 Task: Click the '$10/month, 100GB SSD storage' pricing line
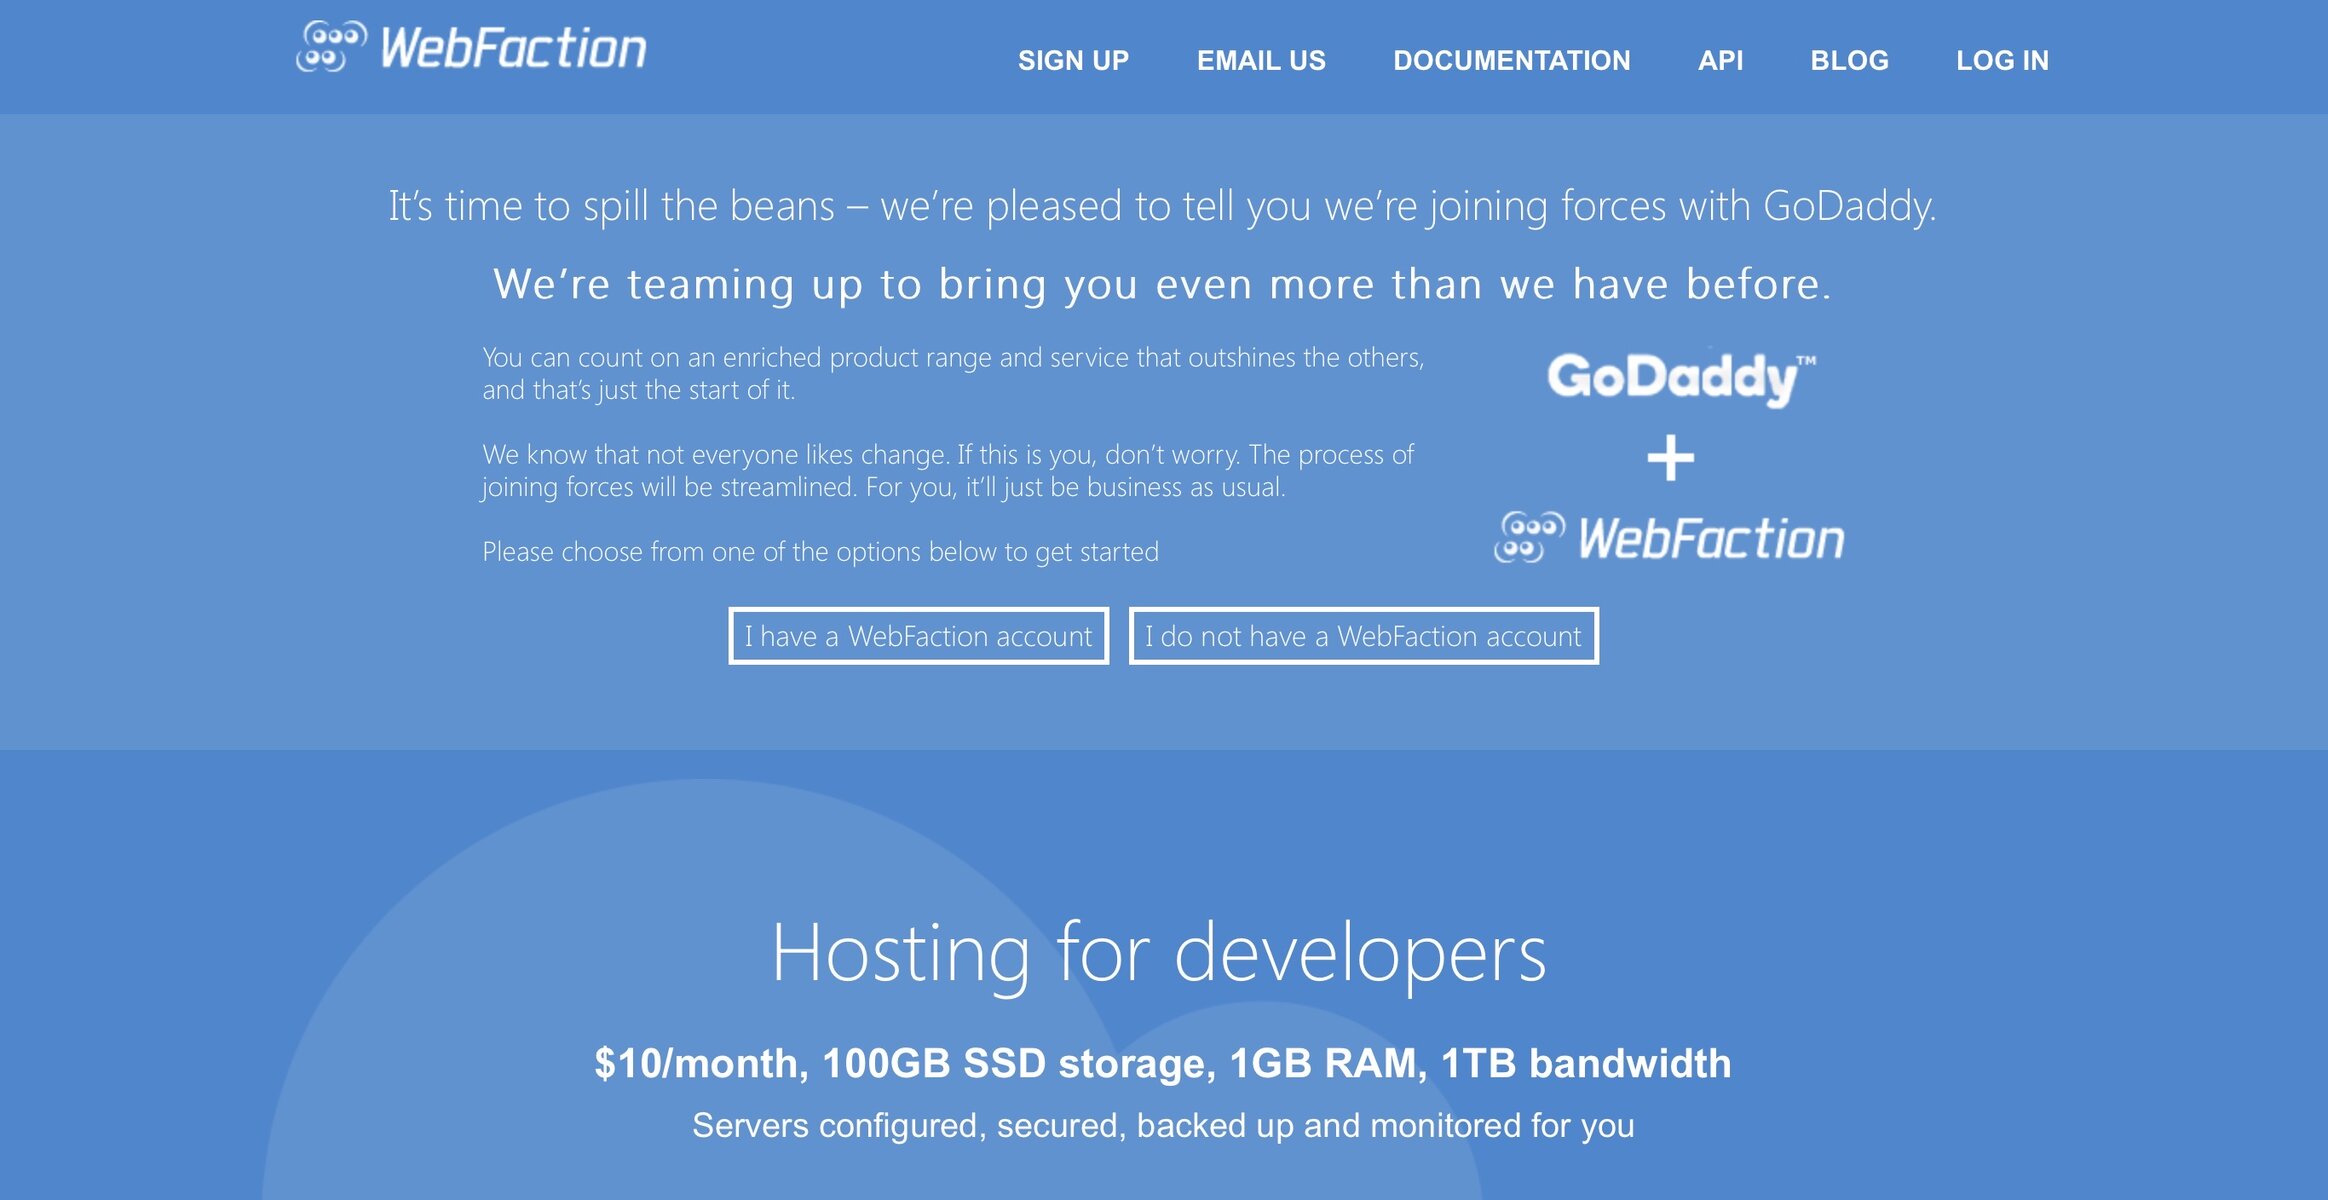[1162, 1063]
